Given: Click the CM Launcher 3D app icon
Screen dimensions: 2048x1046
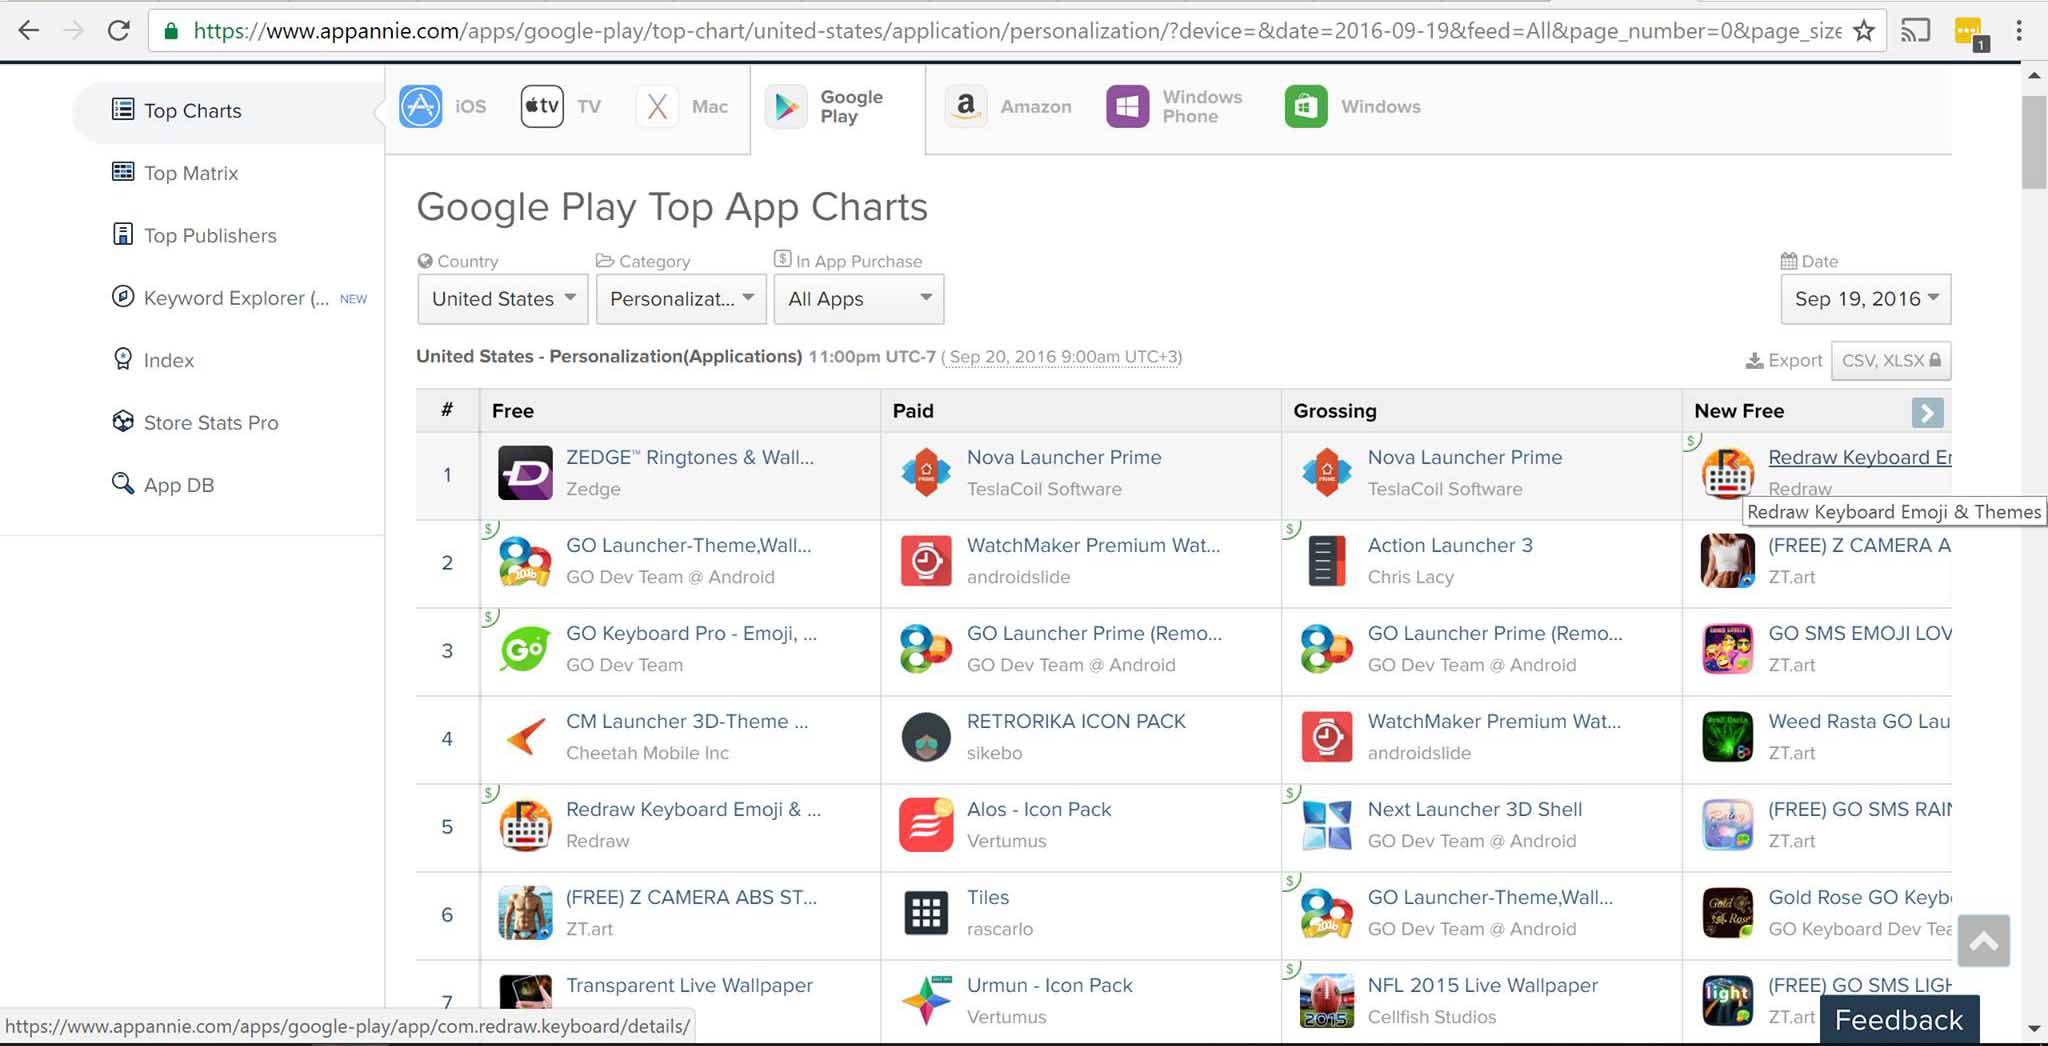Looking at the screenshot, I should pos(525,737).
